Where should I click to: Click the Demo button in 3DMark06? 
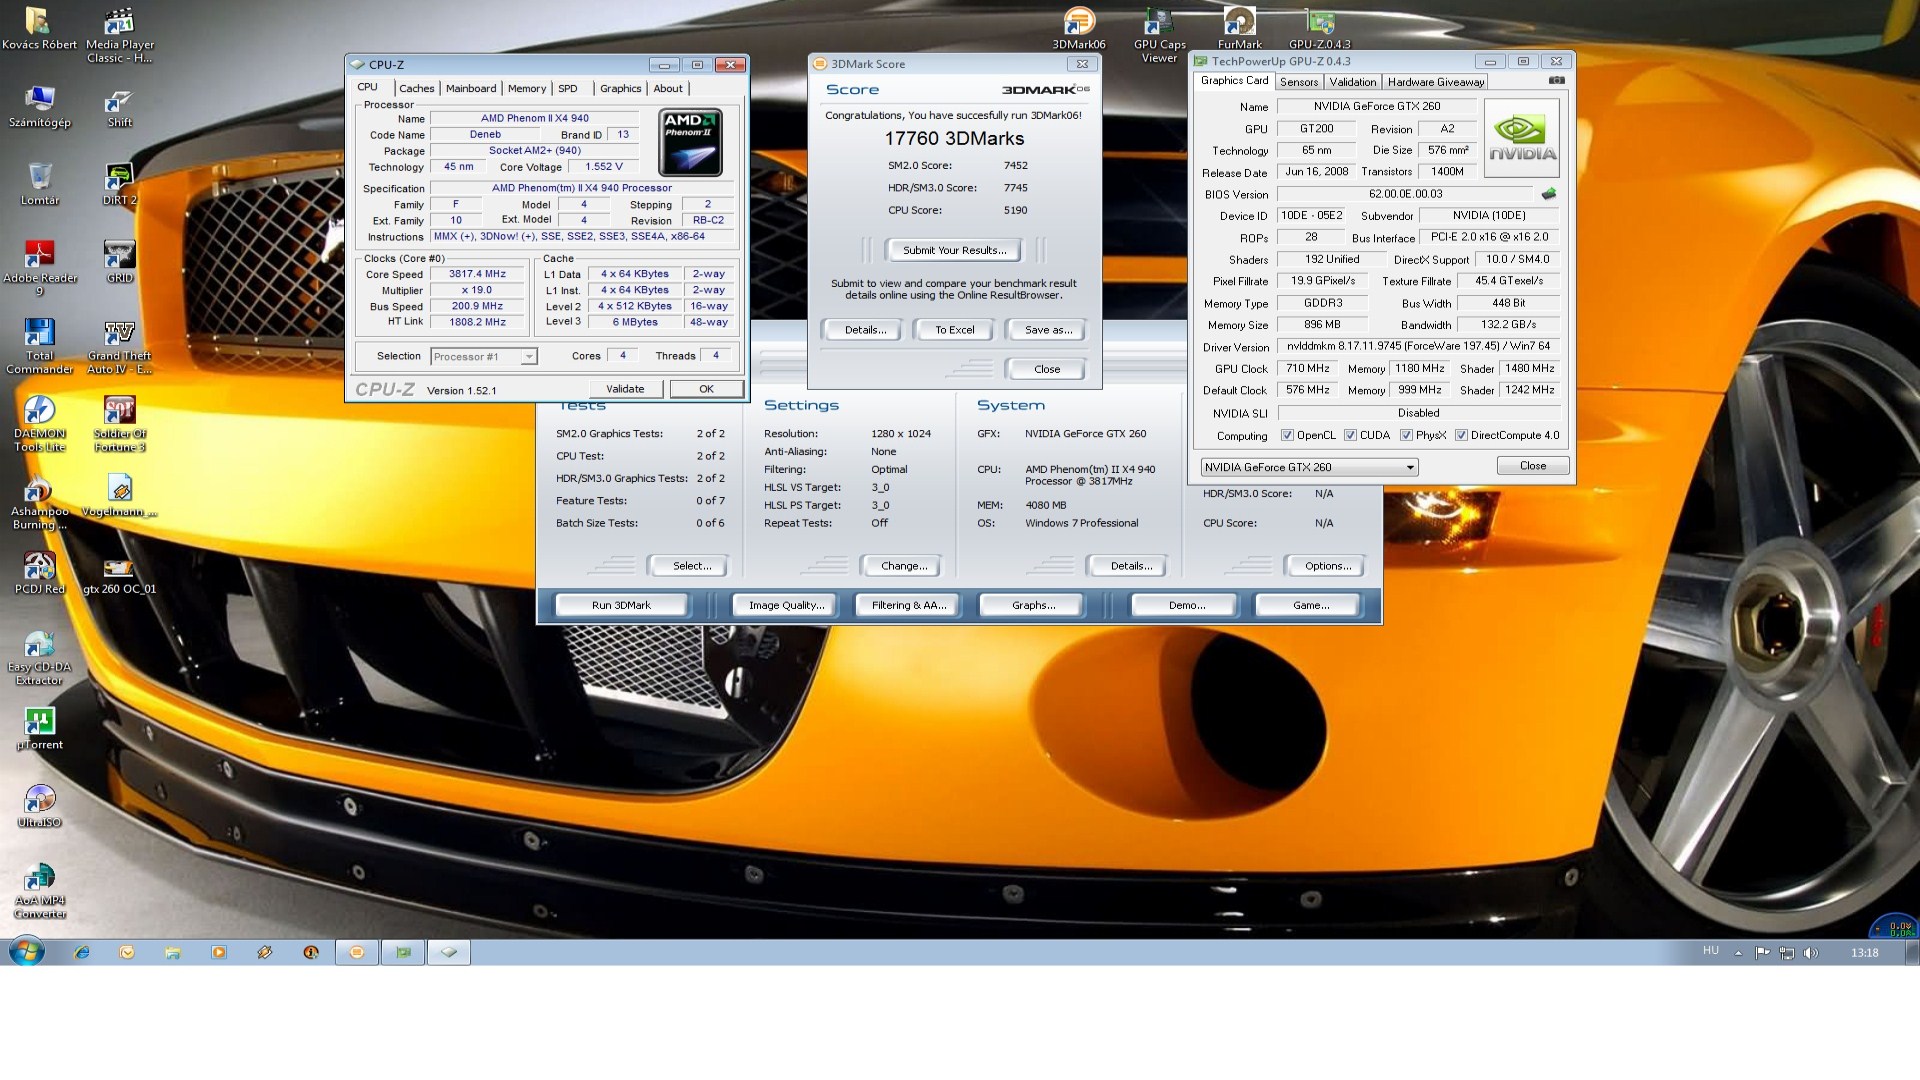click(x=1186, y=605)
